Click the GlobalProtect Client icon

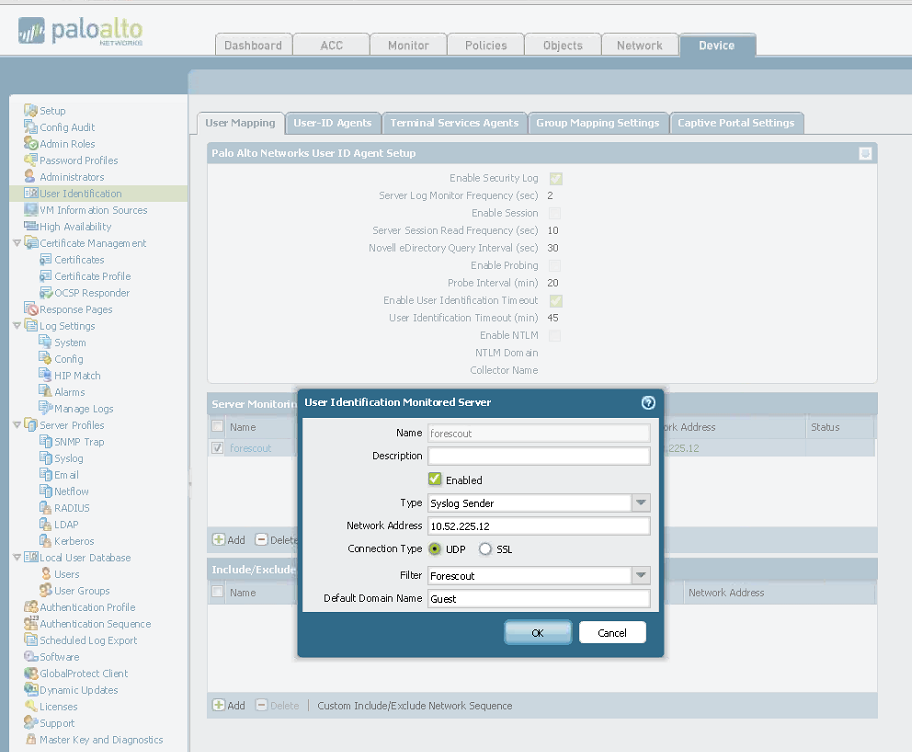coord(31,674)
